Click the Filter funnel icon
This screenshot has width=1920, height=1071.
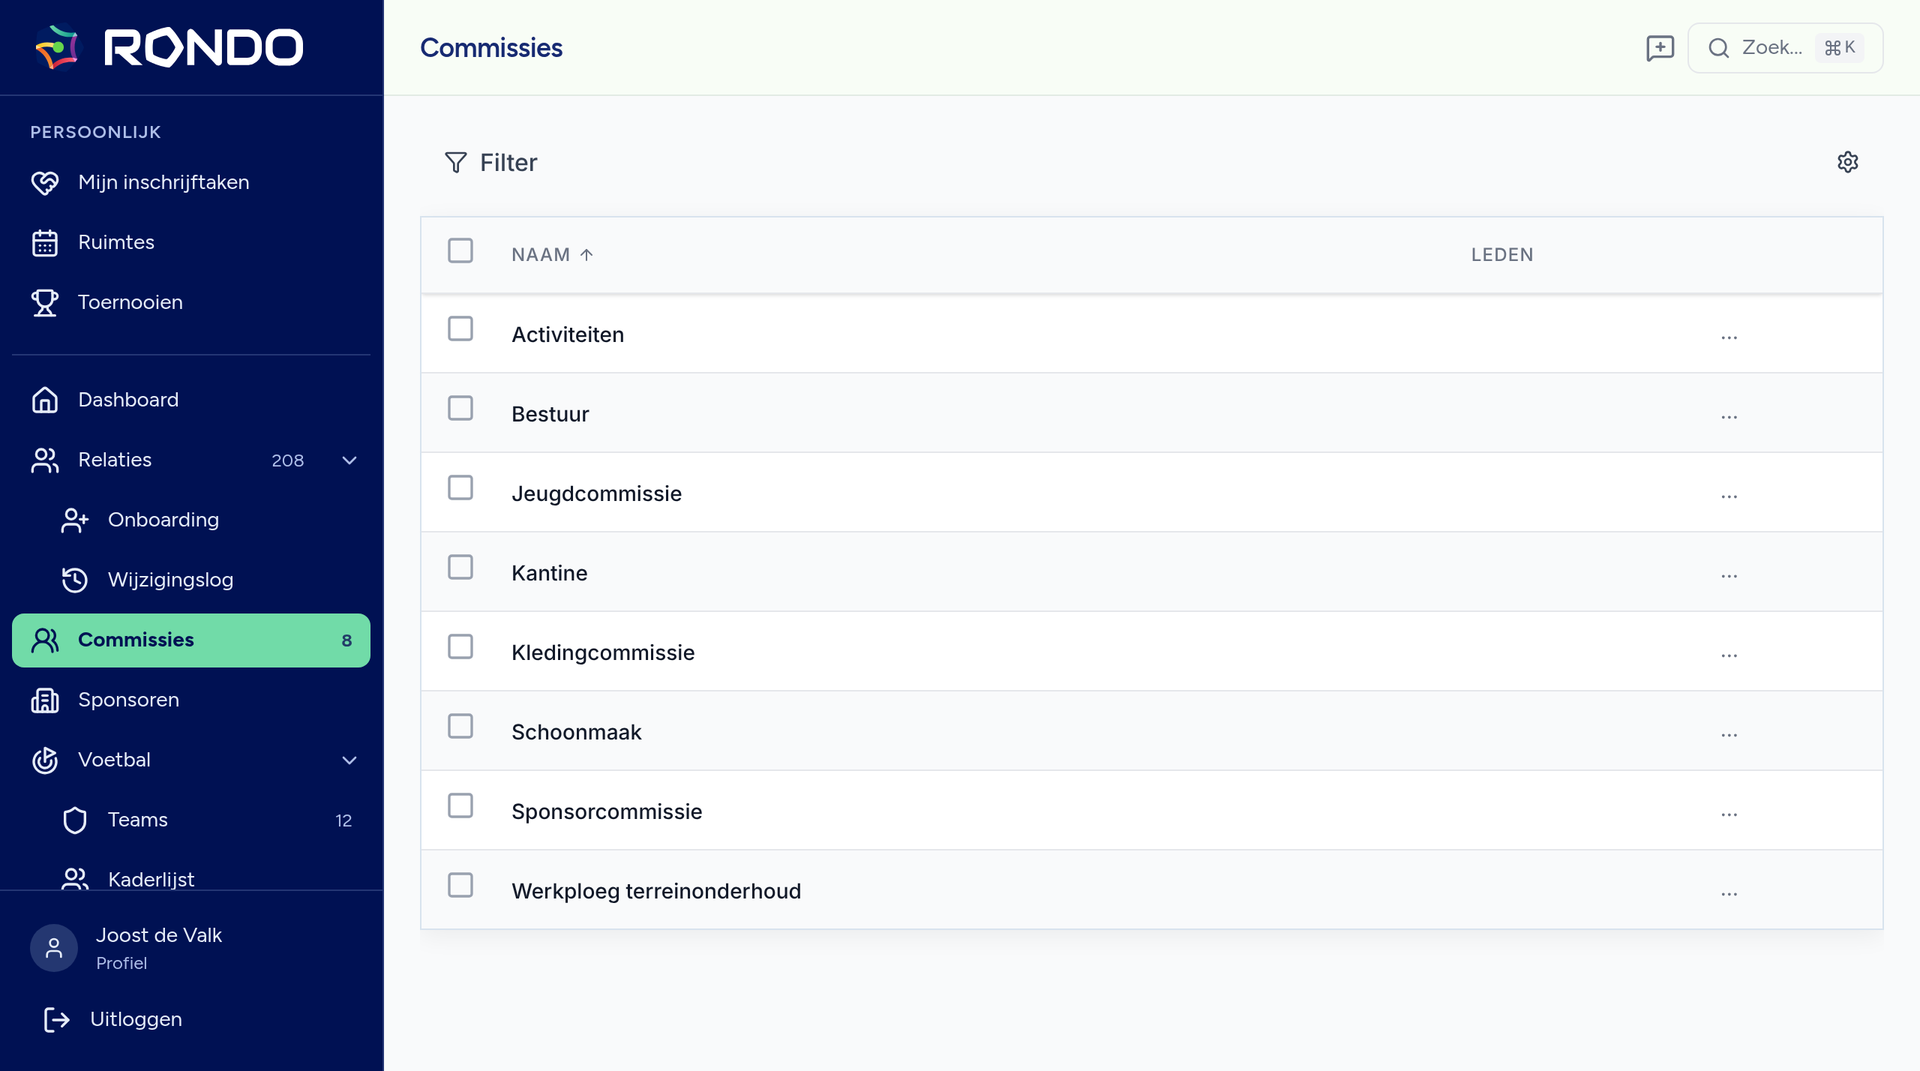[456, 162]
